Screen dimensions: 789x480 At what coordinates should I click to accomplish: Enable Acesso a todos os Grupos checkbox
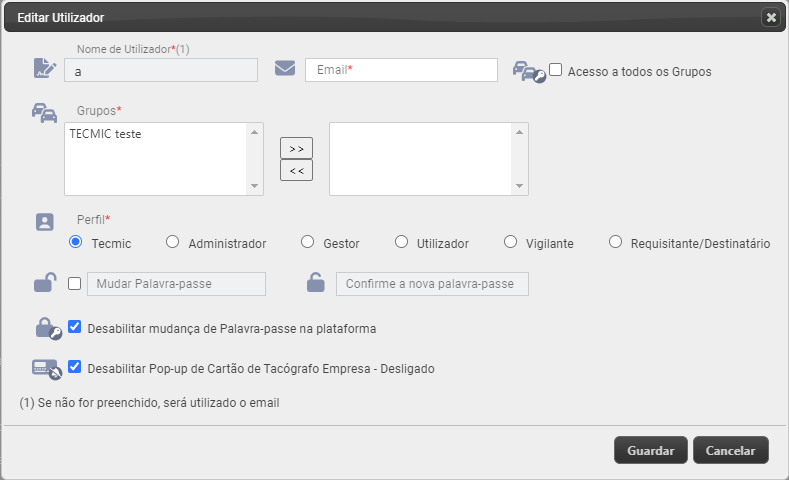click(x=556, y=69)
